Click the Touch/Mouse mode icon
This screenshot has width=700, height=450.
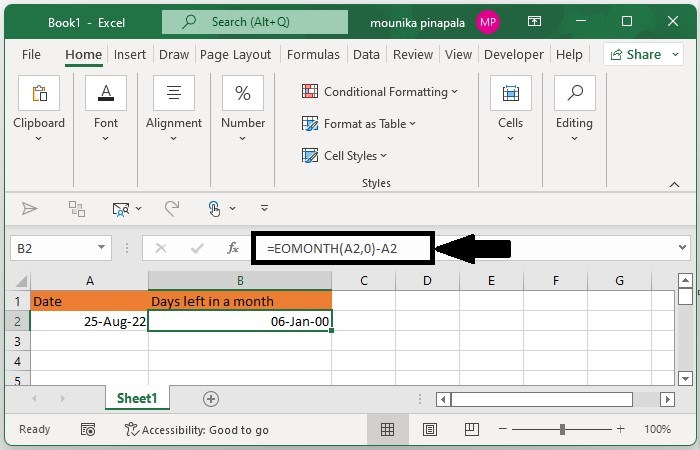click(214, 208)
